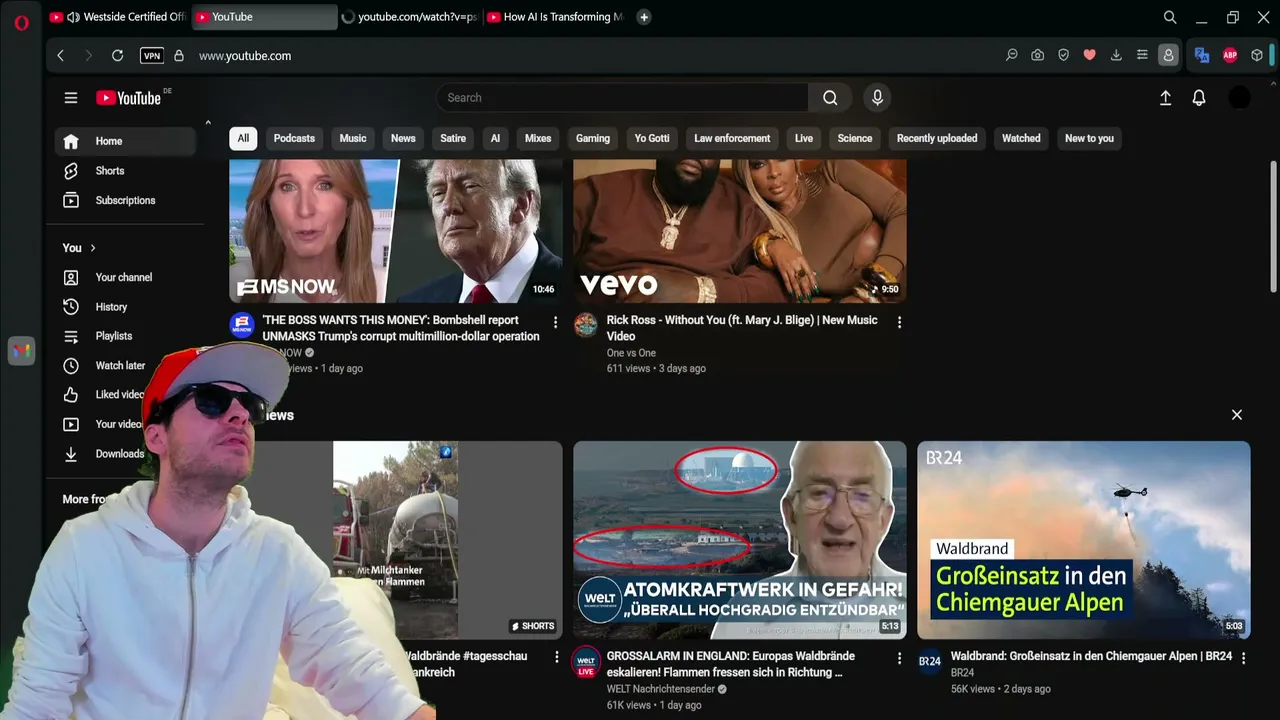Click the YouTube search field

[622, 98]
